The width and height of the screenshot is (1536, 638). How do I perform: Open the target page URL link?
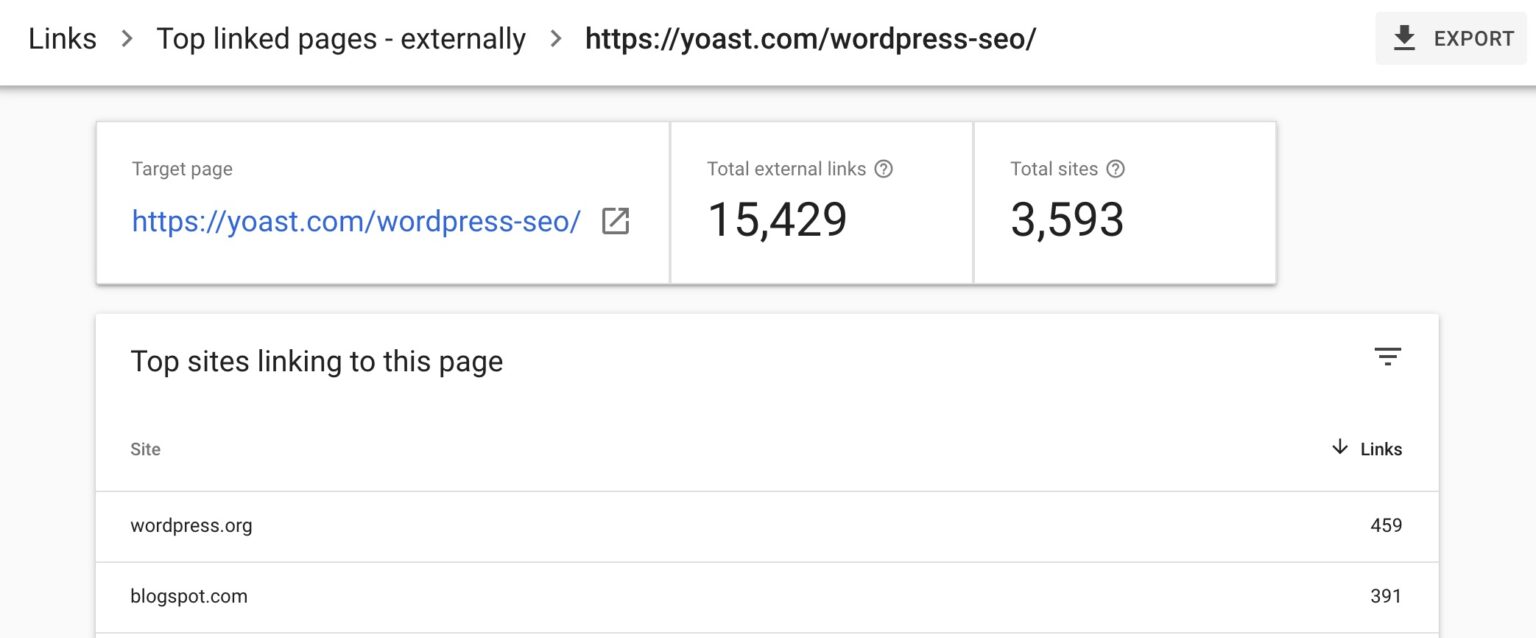pos(356,221)
